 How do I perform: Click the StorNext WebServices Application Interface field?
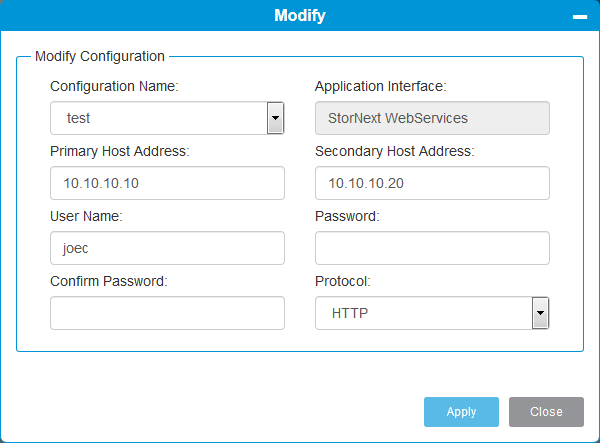(432, 118)
